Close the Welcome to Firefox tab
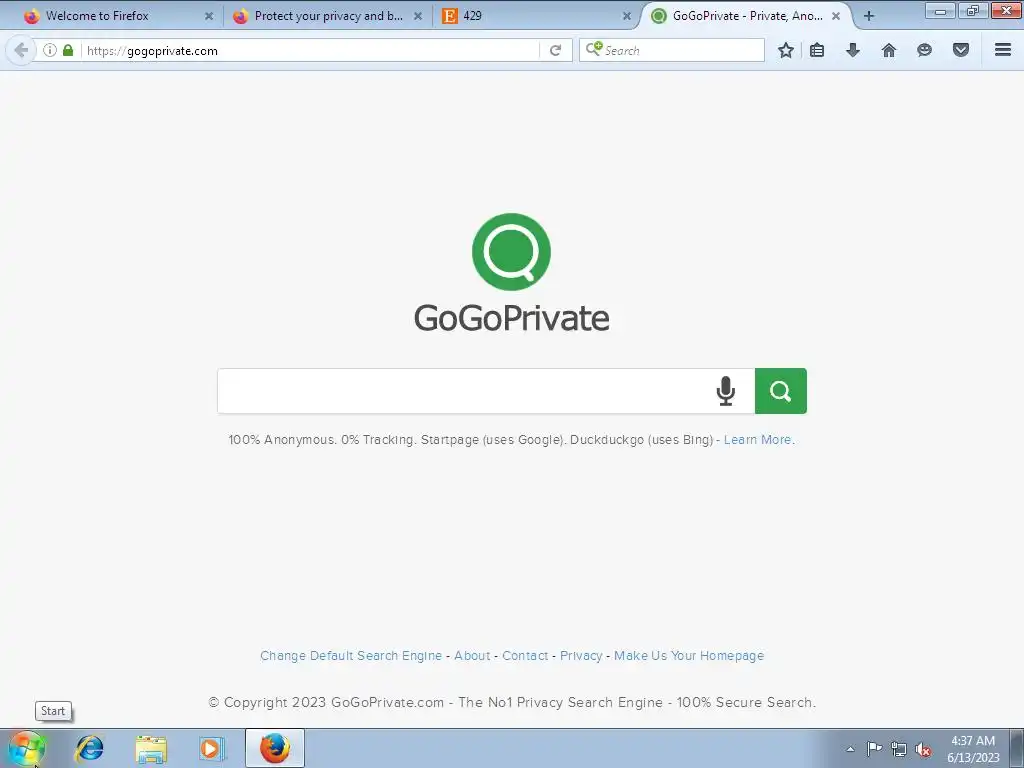 point(209,16)
